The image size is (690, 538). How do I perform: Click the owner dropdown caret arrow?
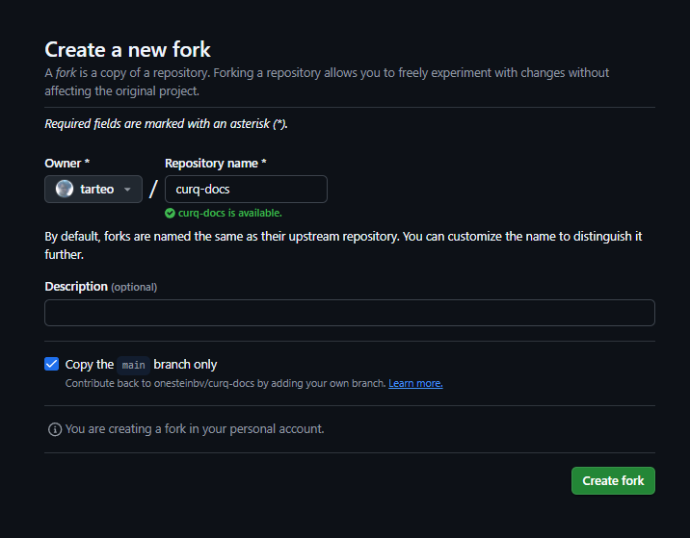coord(127,190)
